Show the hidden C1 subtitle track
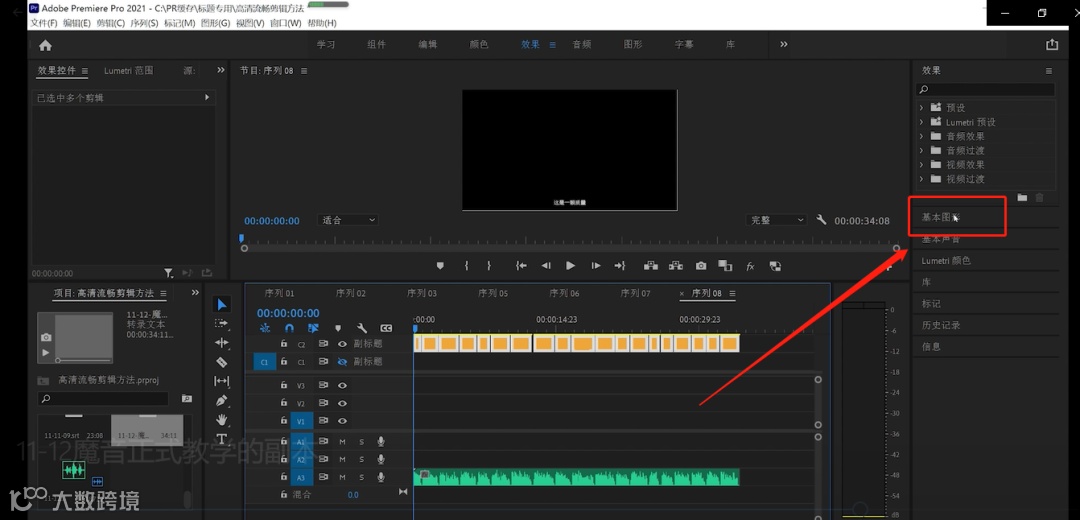 pos(342,362)
